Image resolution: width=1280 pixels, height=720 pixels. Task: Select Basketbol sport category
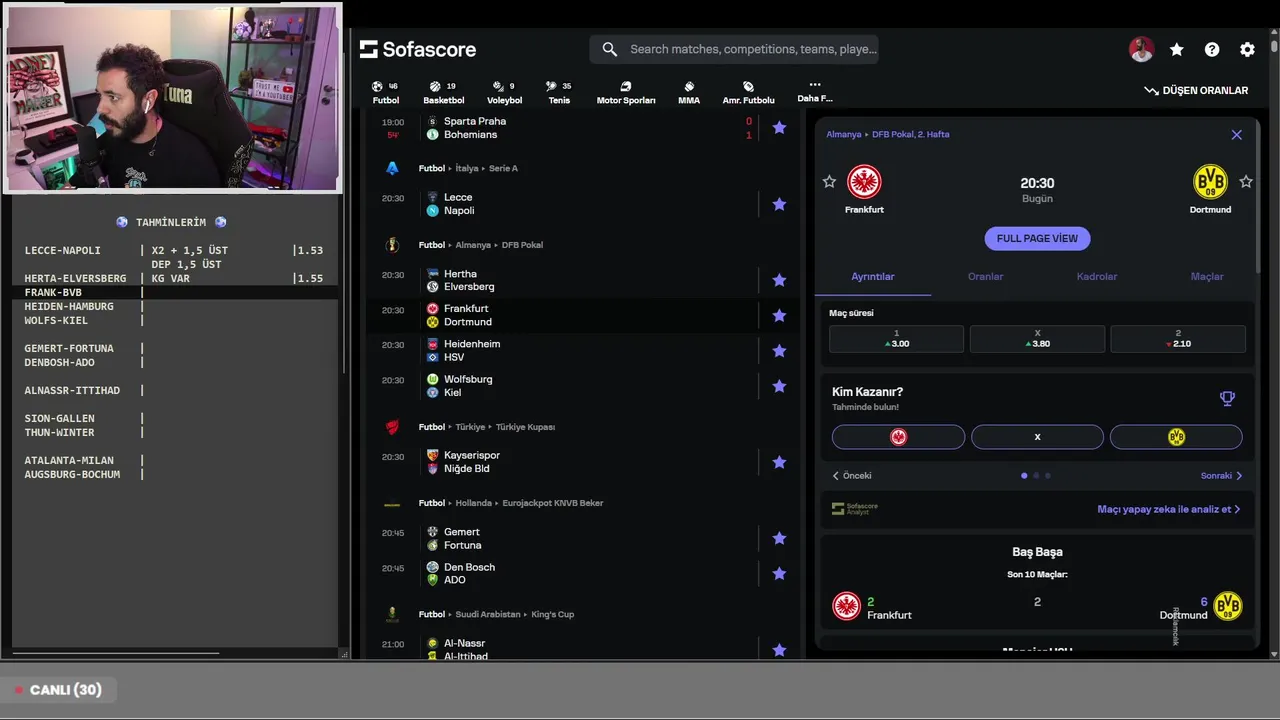443,92
